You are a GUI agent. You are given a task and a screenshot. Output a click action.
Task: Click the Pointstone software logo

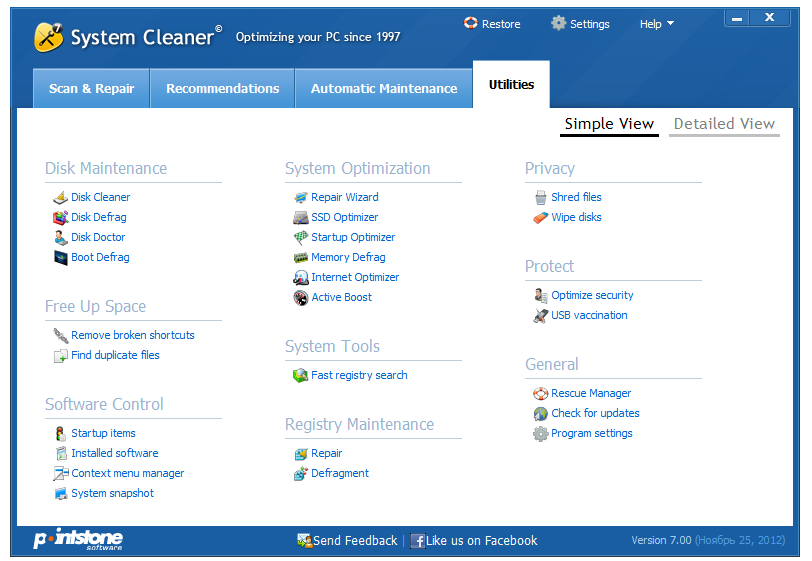point(78,539)
